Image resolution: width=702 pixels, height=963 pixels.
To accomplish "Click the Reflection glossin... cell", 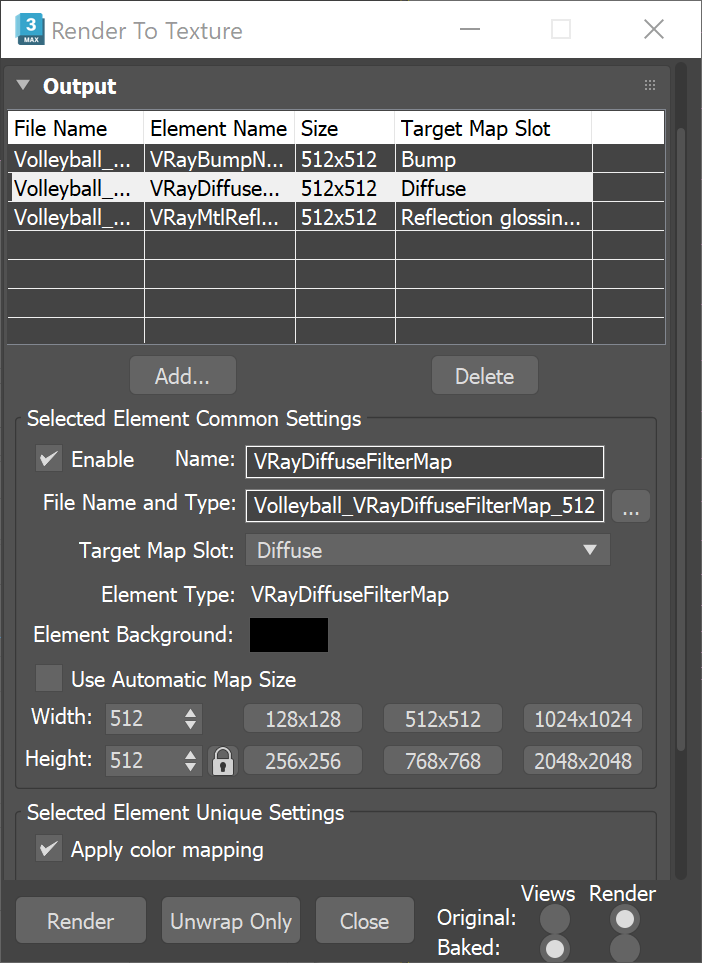I will [493, 217].
